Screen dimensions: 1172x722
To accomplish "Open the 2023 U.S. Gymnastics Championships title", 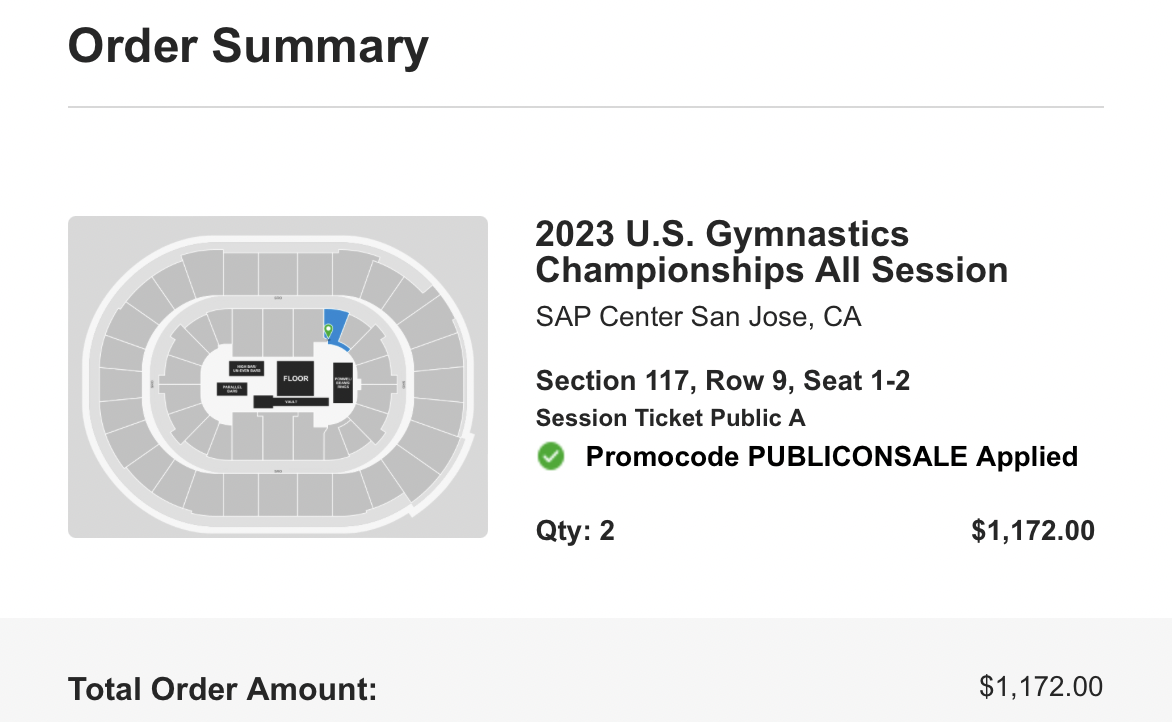I will pos(771,252).
